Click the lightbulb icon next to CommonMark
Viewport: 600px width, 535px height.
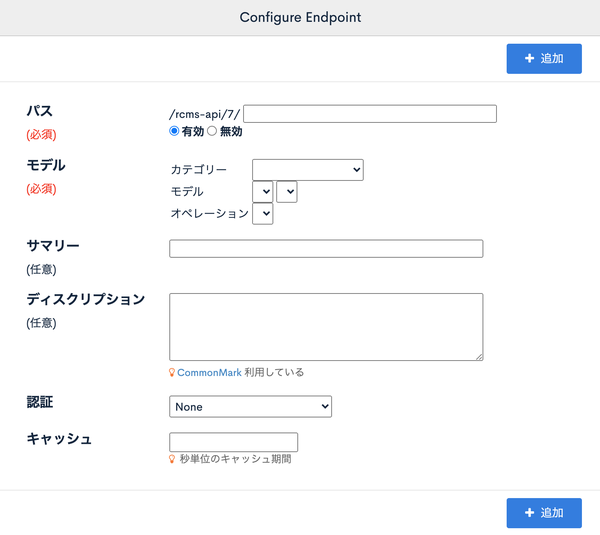coord(172,372)
